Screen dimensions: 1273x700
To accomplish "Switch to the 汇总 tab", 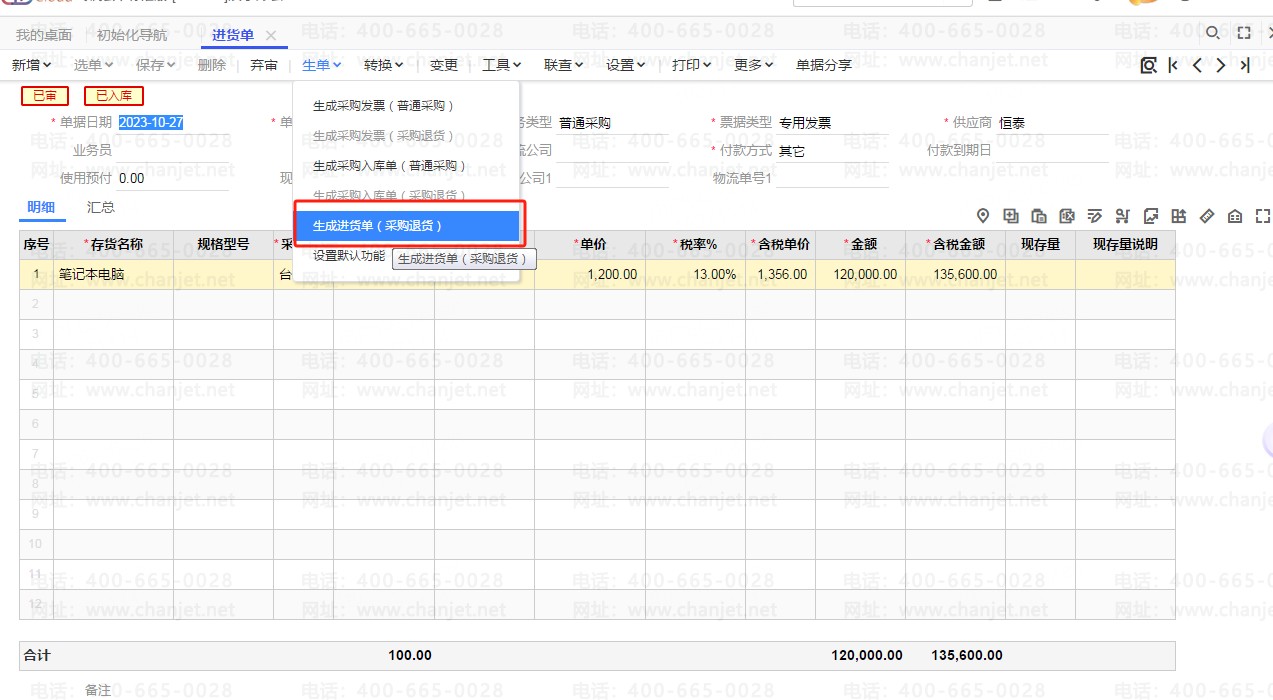I will [x=101, y=208].
